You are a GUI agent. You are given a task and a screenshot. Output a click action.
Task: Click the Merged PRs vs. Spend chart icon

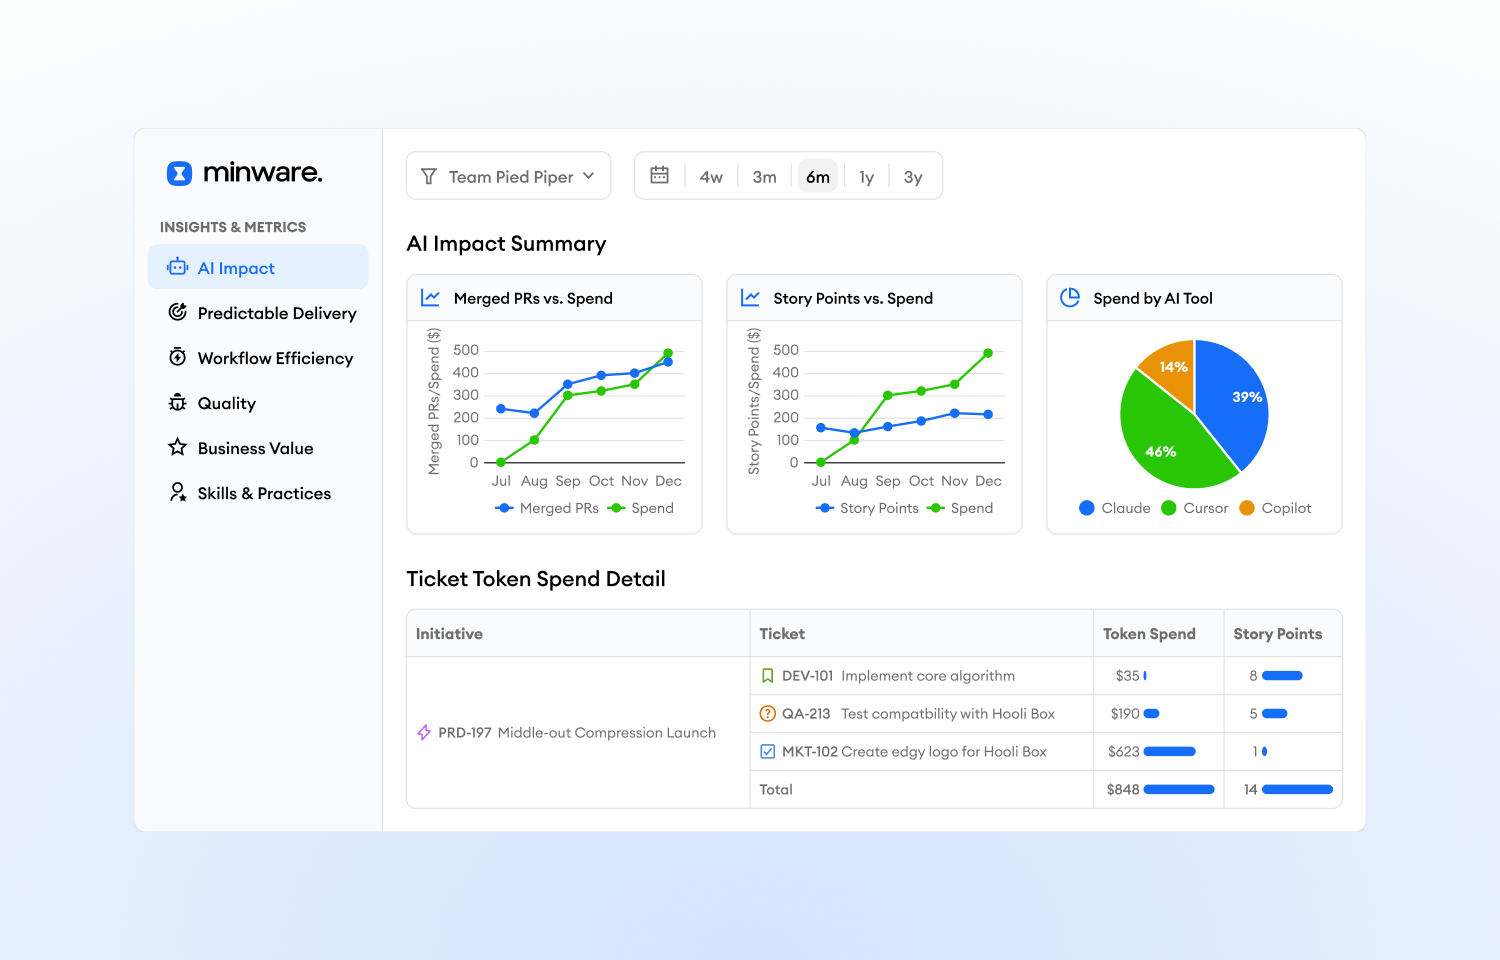431,297
